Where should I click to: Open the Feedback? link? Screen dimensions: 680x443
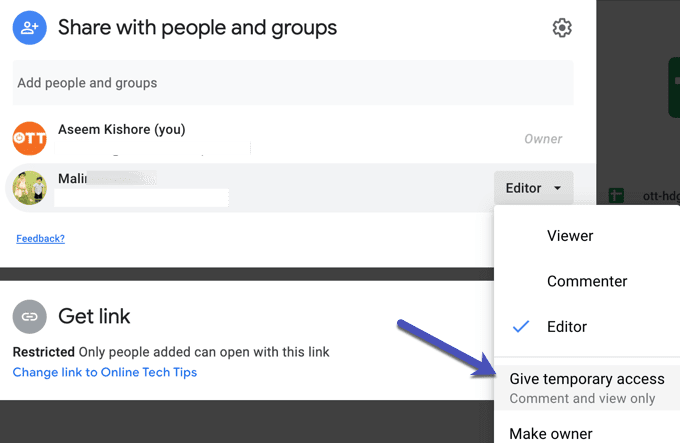click(x=40, y=239)
